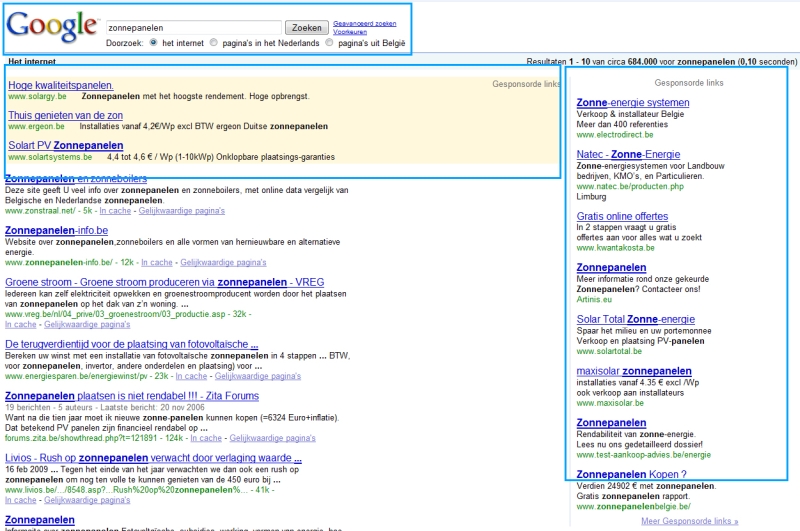This screenshot has height=531, width=800.
Task: Open 'Gelijkwaardige pagina's' for energiesparen.be result
Action: [x=258, y=376]
